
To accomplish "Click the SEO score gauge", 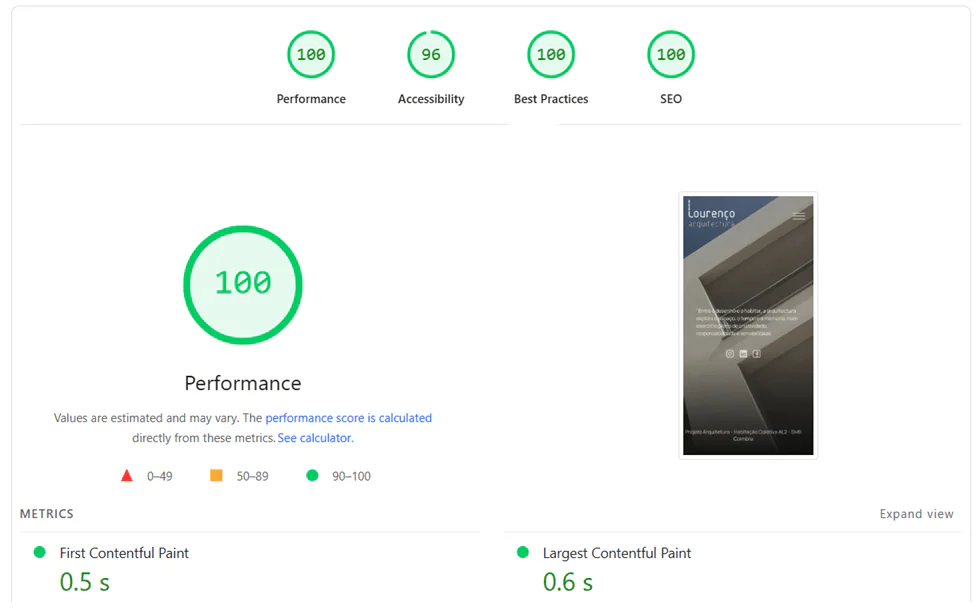I will coord(670,54).
